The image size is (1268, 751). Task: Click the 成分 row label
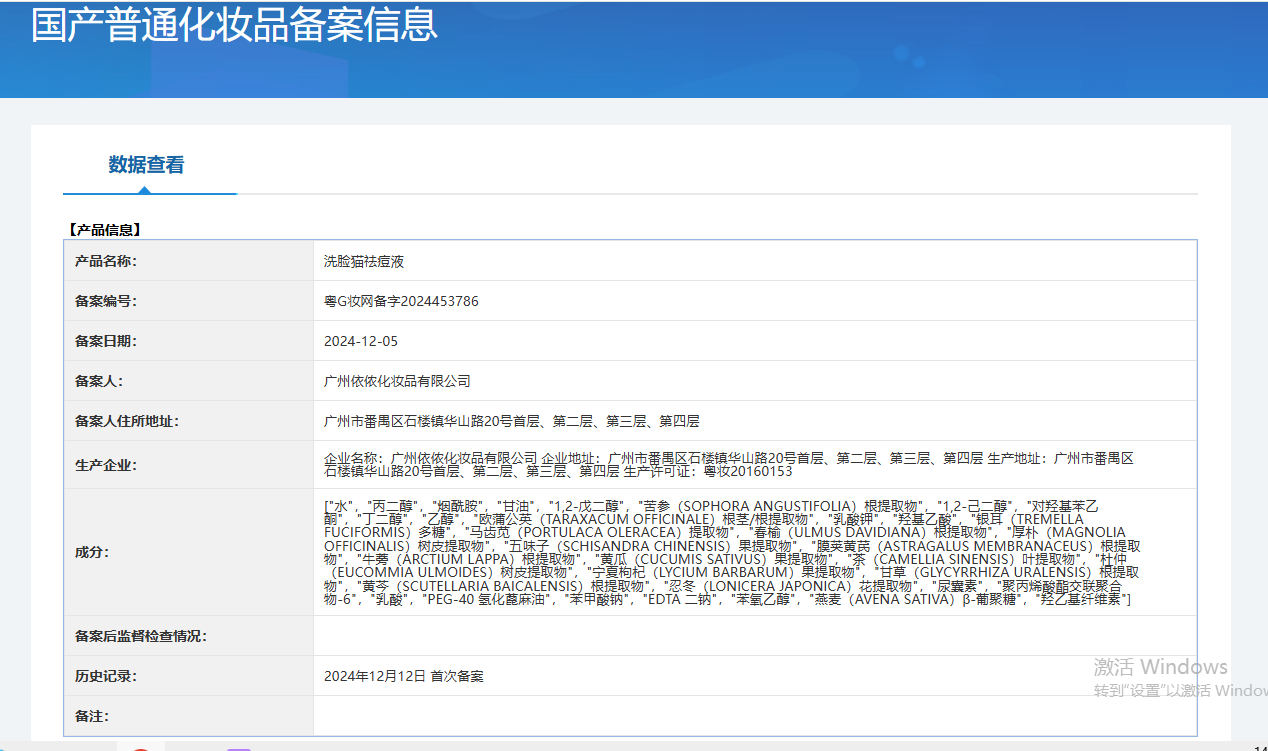(91, 552)
